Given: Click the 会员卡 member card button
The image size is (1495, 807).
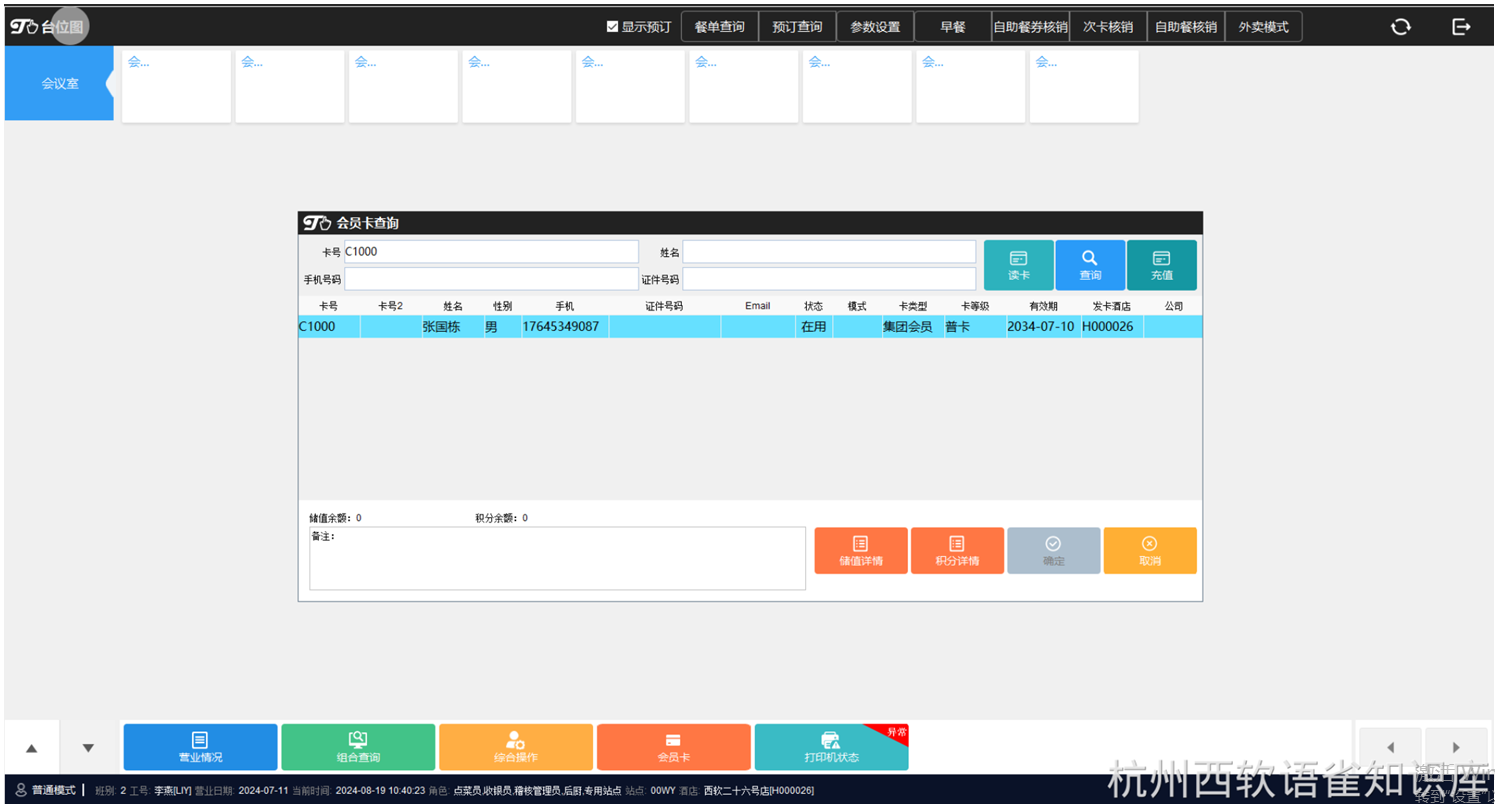Looking at the screenshot, I should [x=673, y=747].
